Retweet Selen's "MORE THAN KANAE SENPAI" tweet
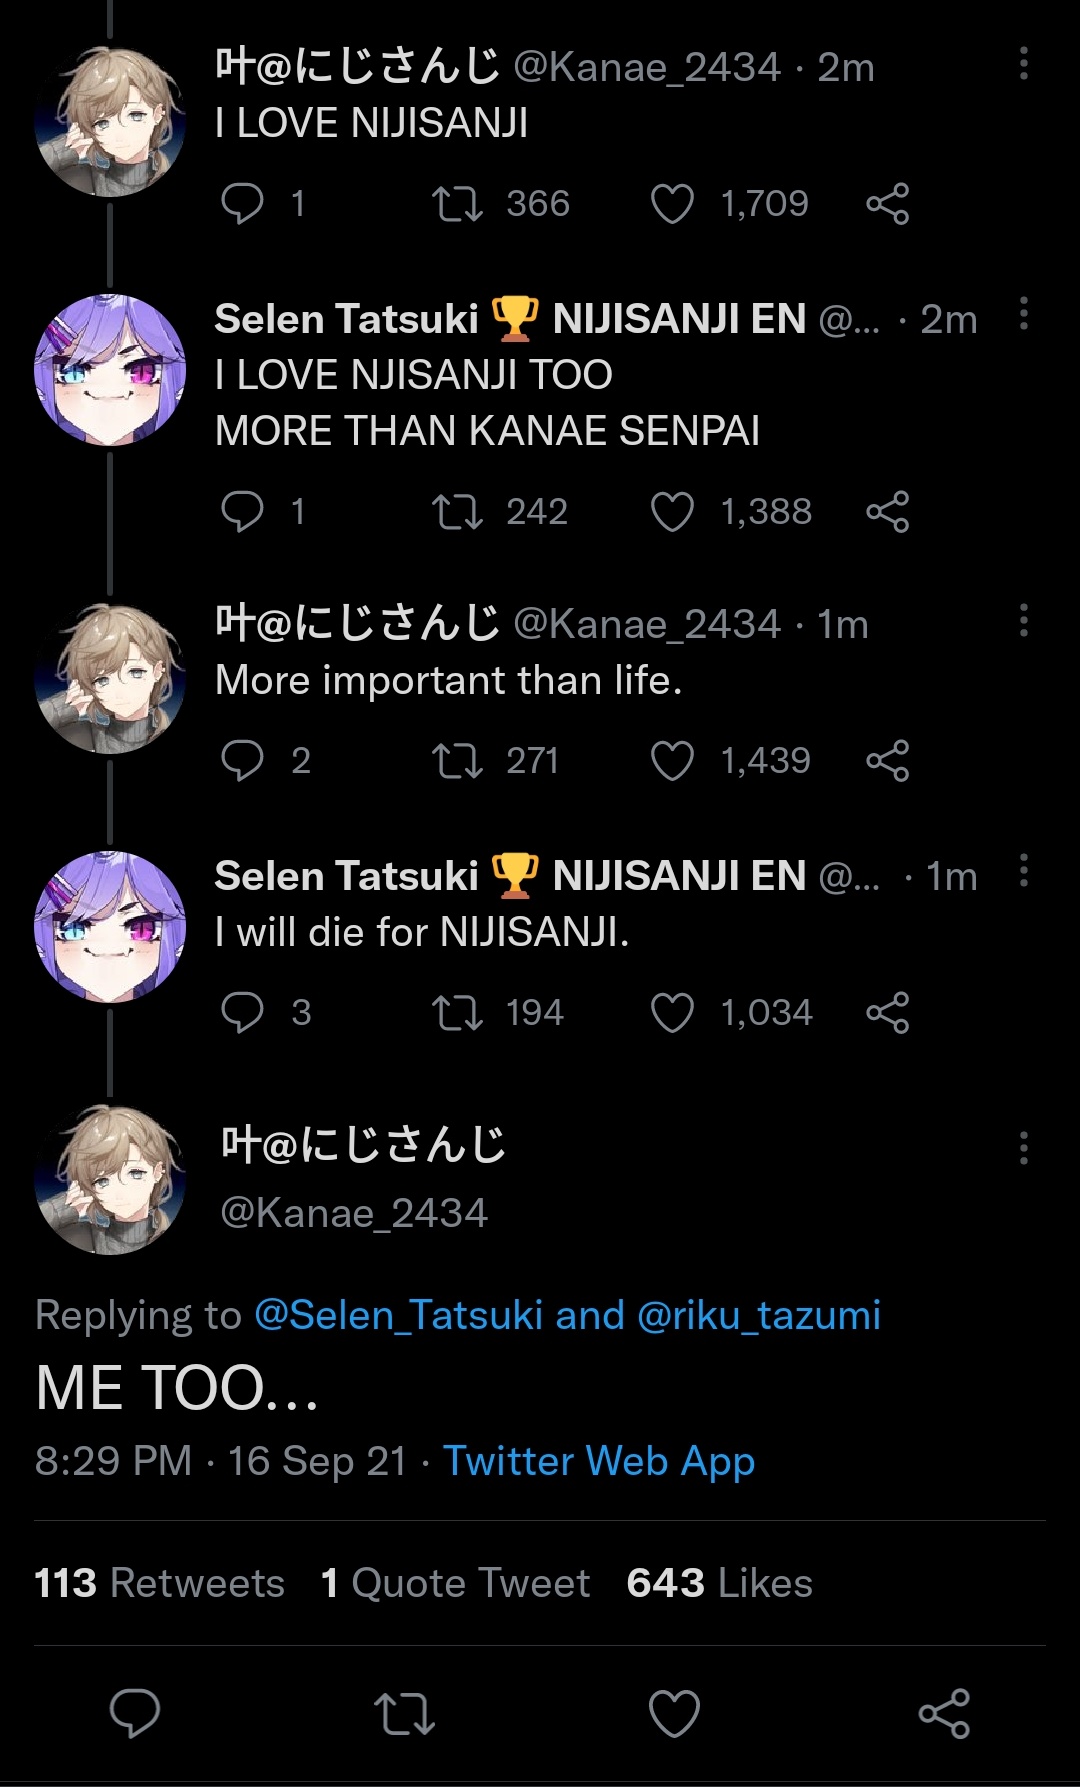The image size is (1080, 1787). coord(457,512)
